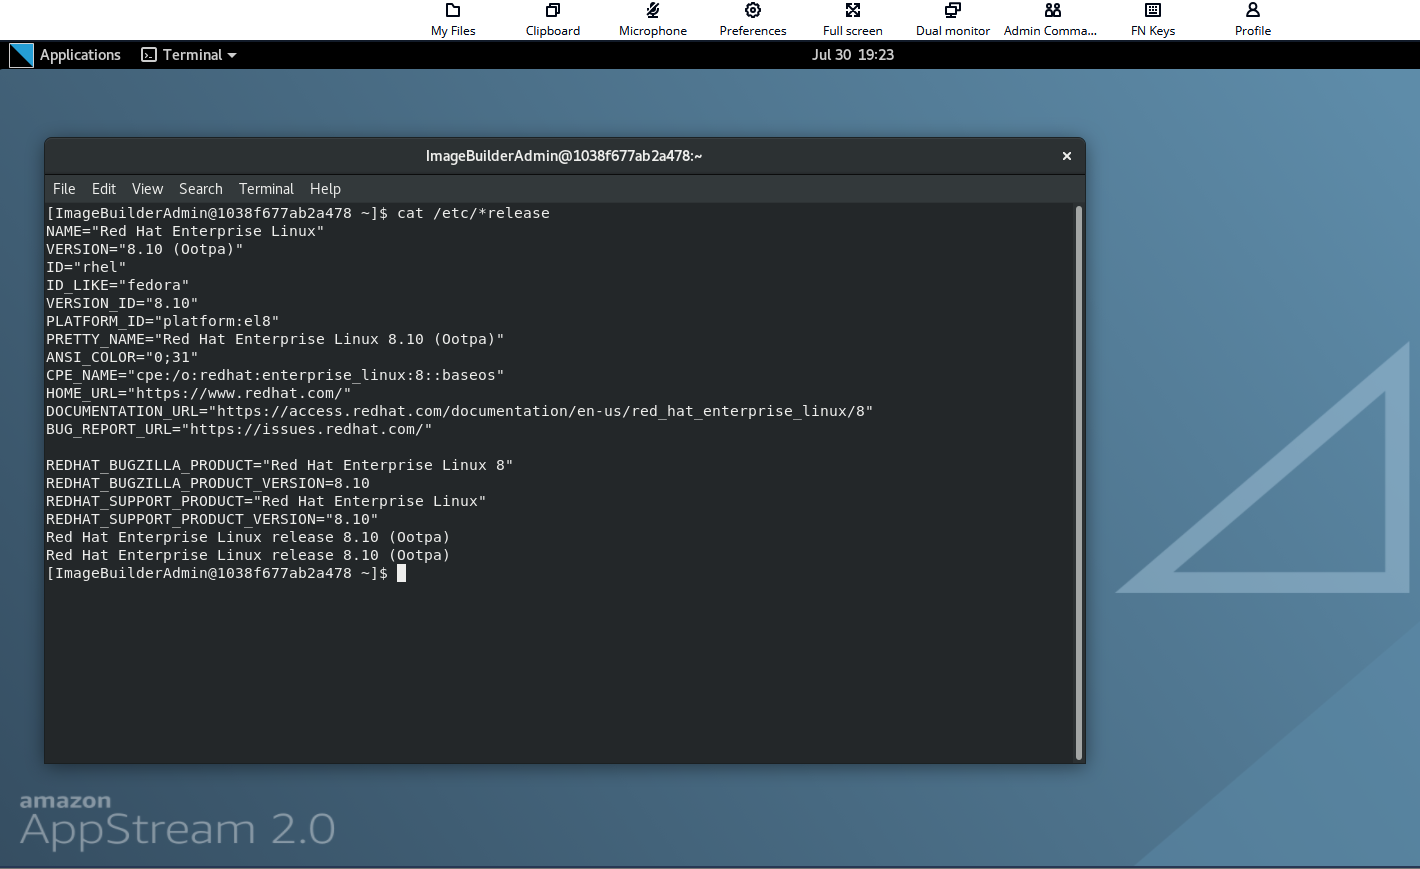
Task: Open My Files from the AppStream toolbar
Action: (452, 20)
